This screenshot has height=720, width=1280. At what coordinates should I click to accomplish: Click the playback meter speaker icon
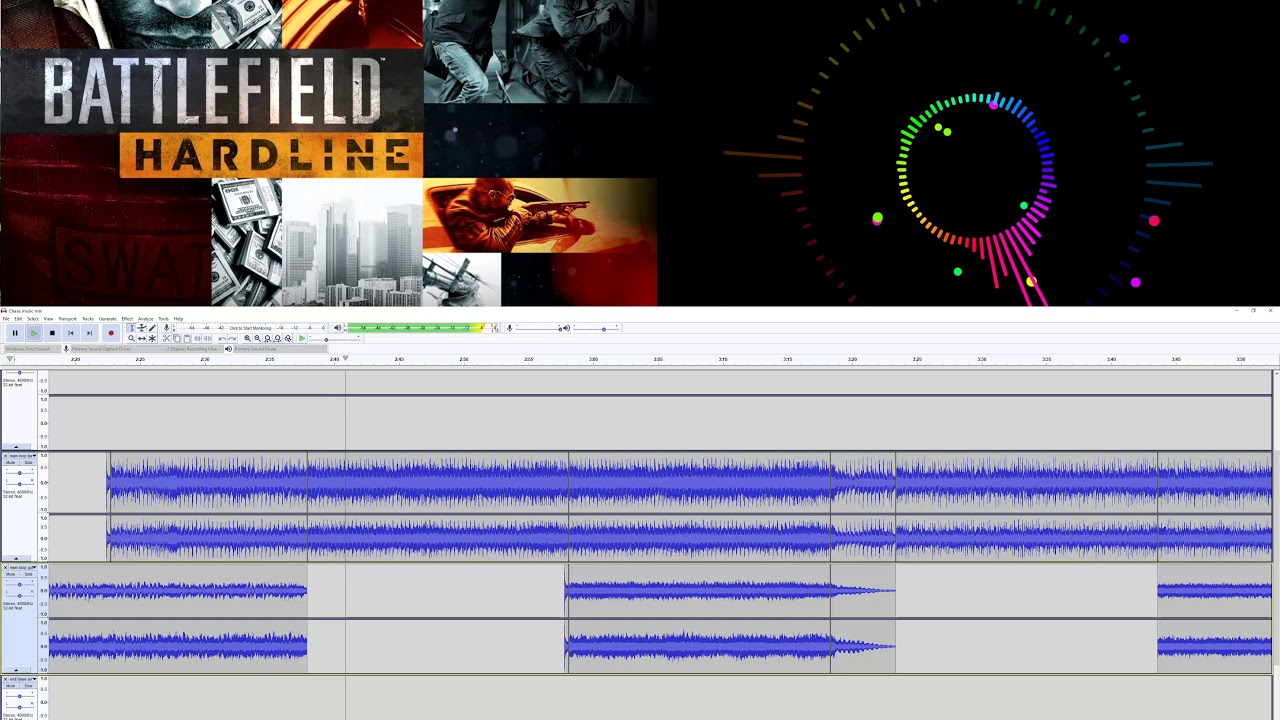tap(337, 328)
